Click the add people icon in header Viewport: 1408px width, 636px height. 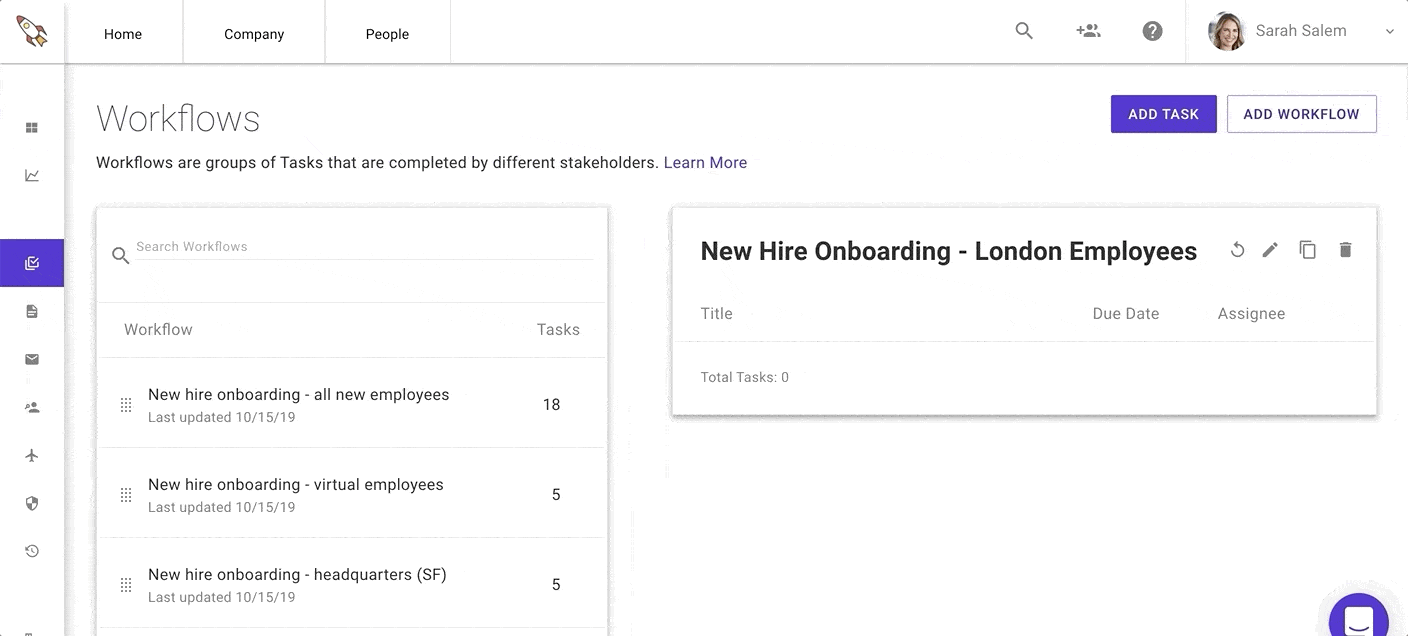coord(1088,31)
